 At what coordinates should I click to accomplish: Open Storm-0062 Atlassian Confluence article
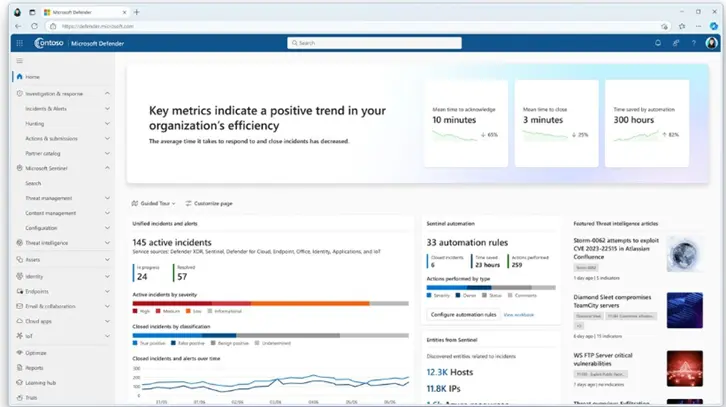point(616,249)
